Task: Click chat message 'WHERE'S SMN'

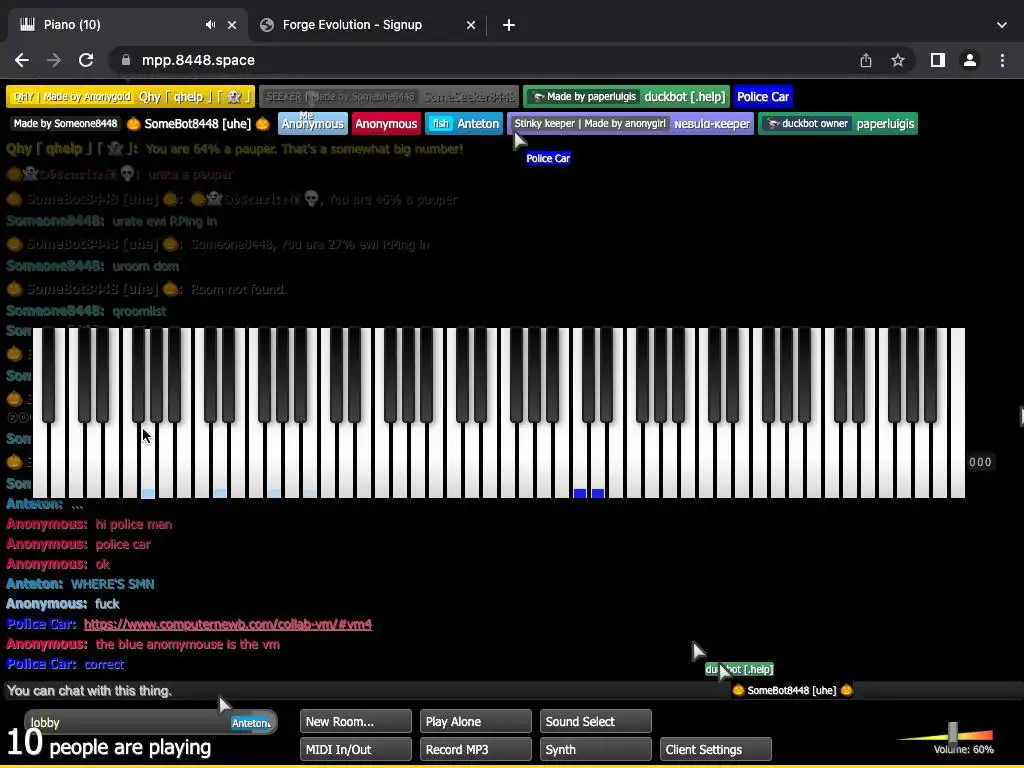Action: 112,584
